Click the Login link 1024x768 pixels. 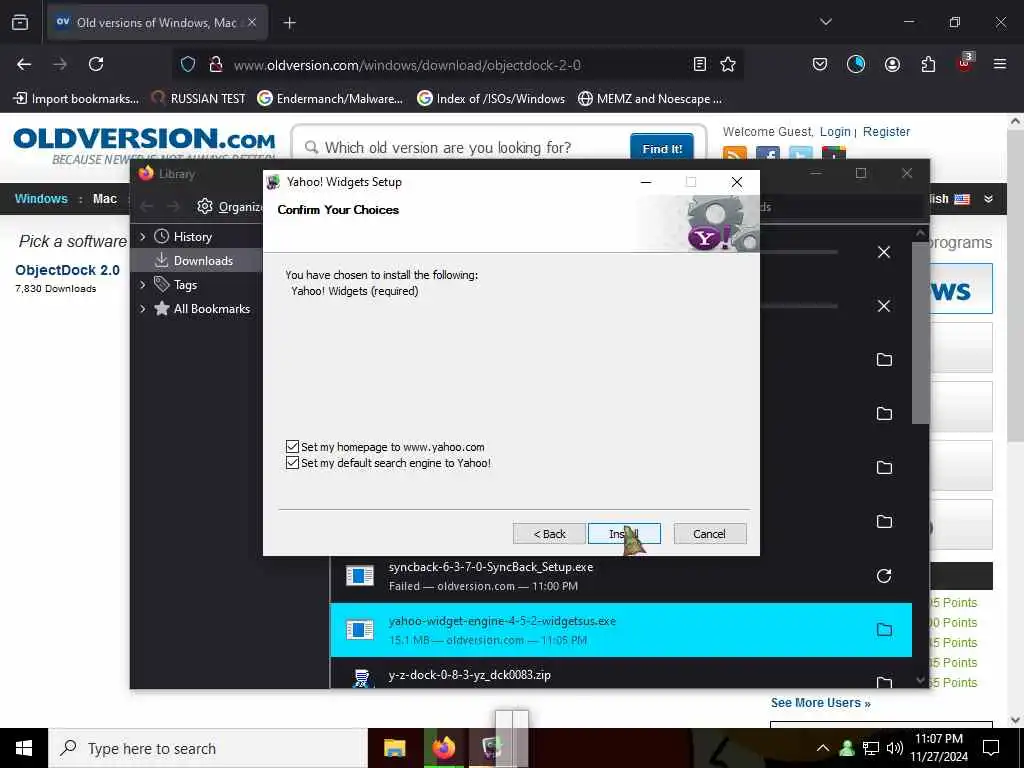click(x=835, y=131)
